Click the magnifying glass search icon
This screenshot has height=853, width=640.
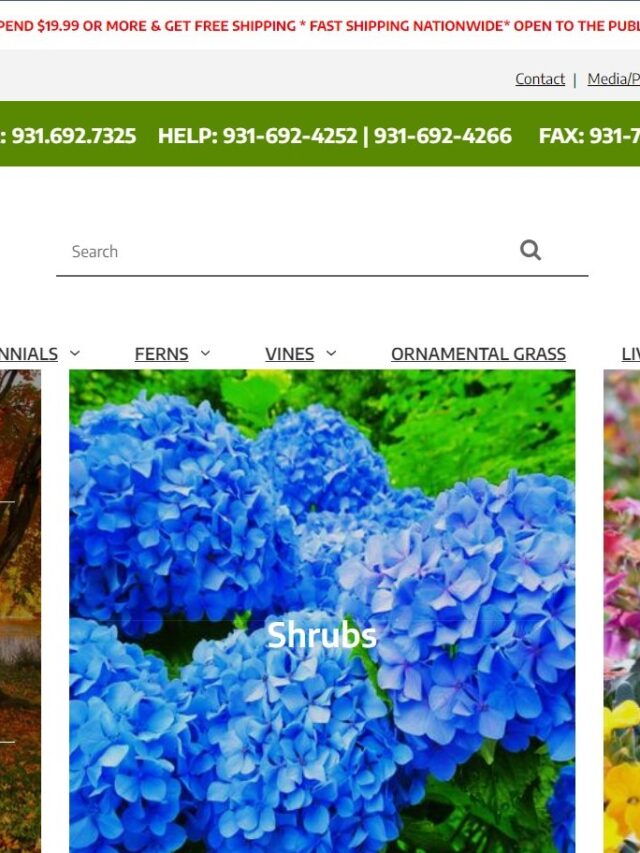[530, 251]
